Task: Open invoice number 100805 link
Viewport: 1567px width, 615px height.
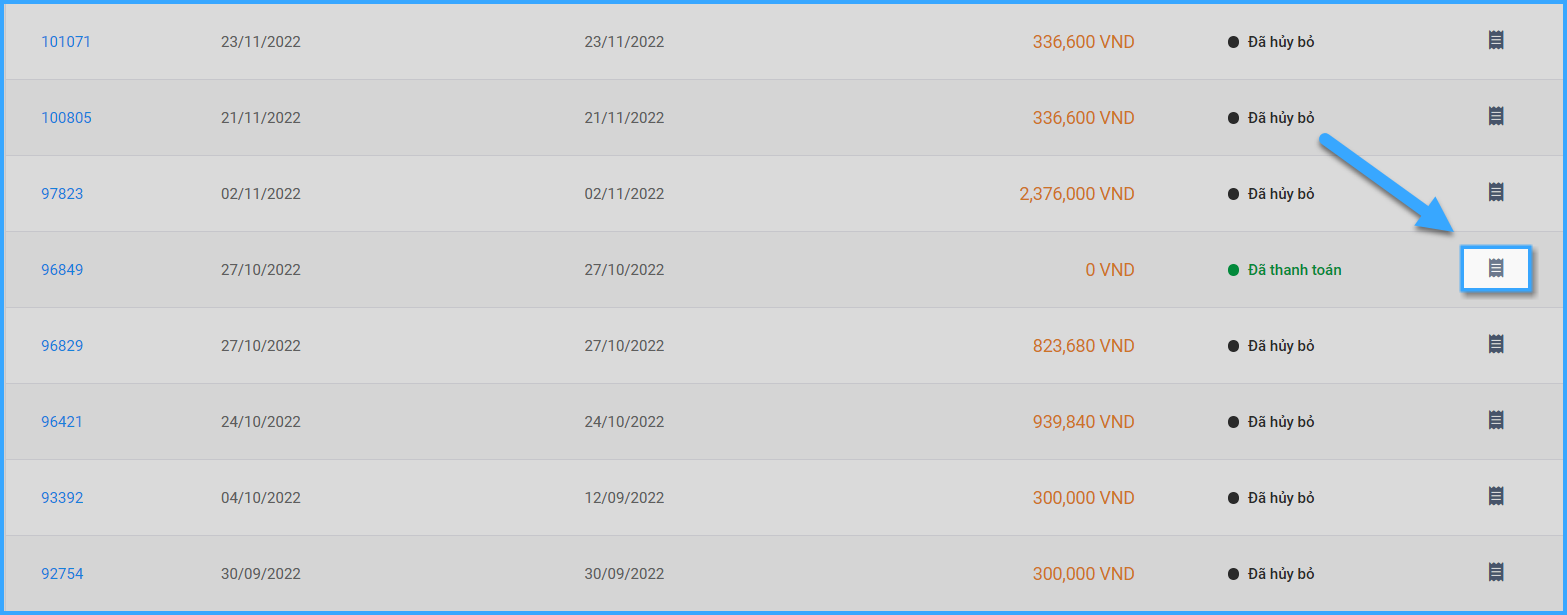Action: (66, 118)
